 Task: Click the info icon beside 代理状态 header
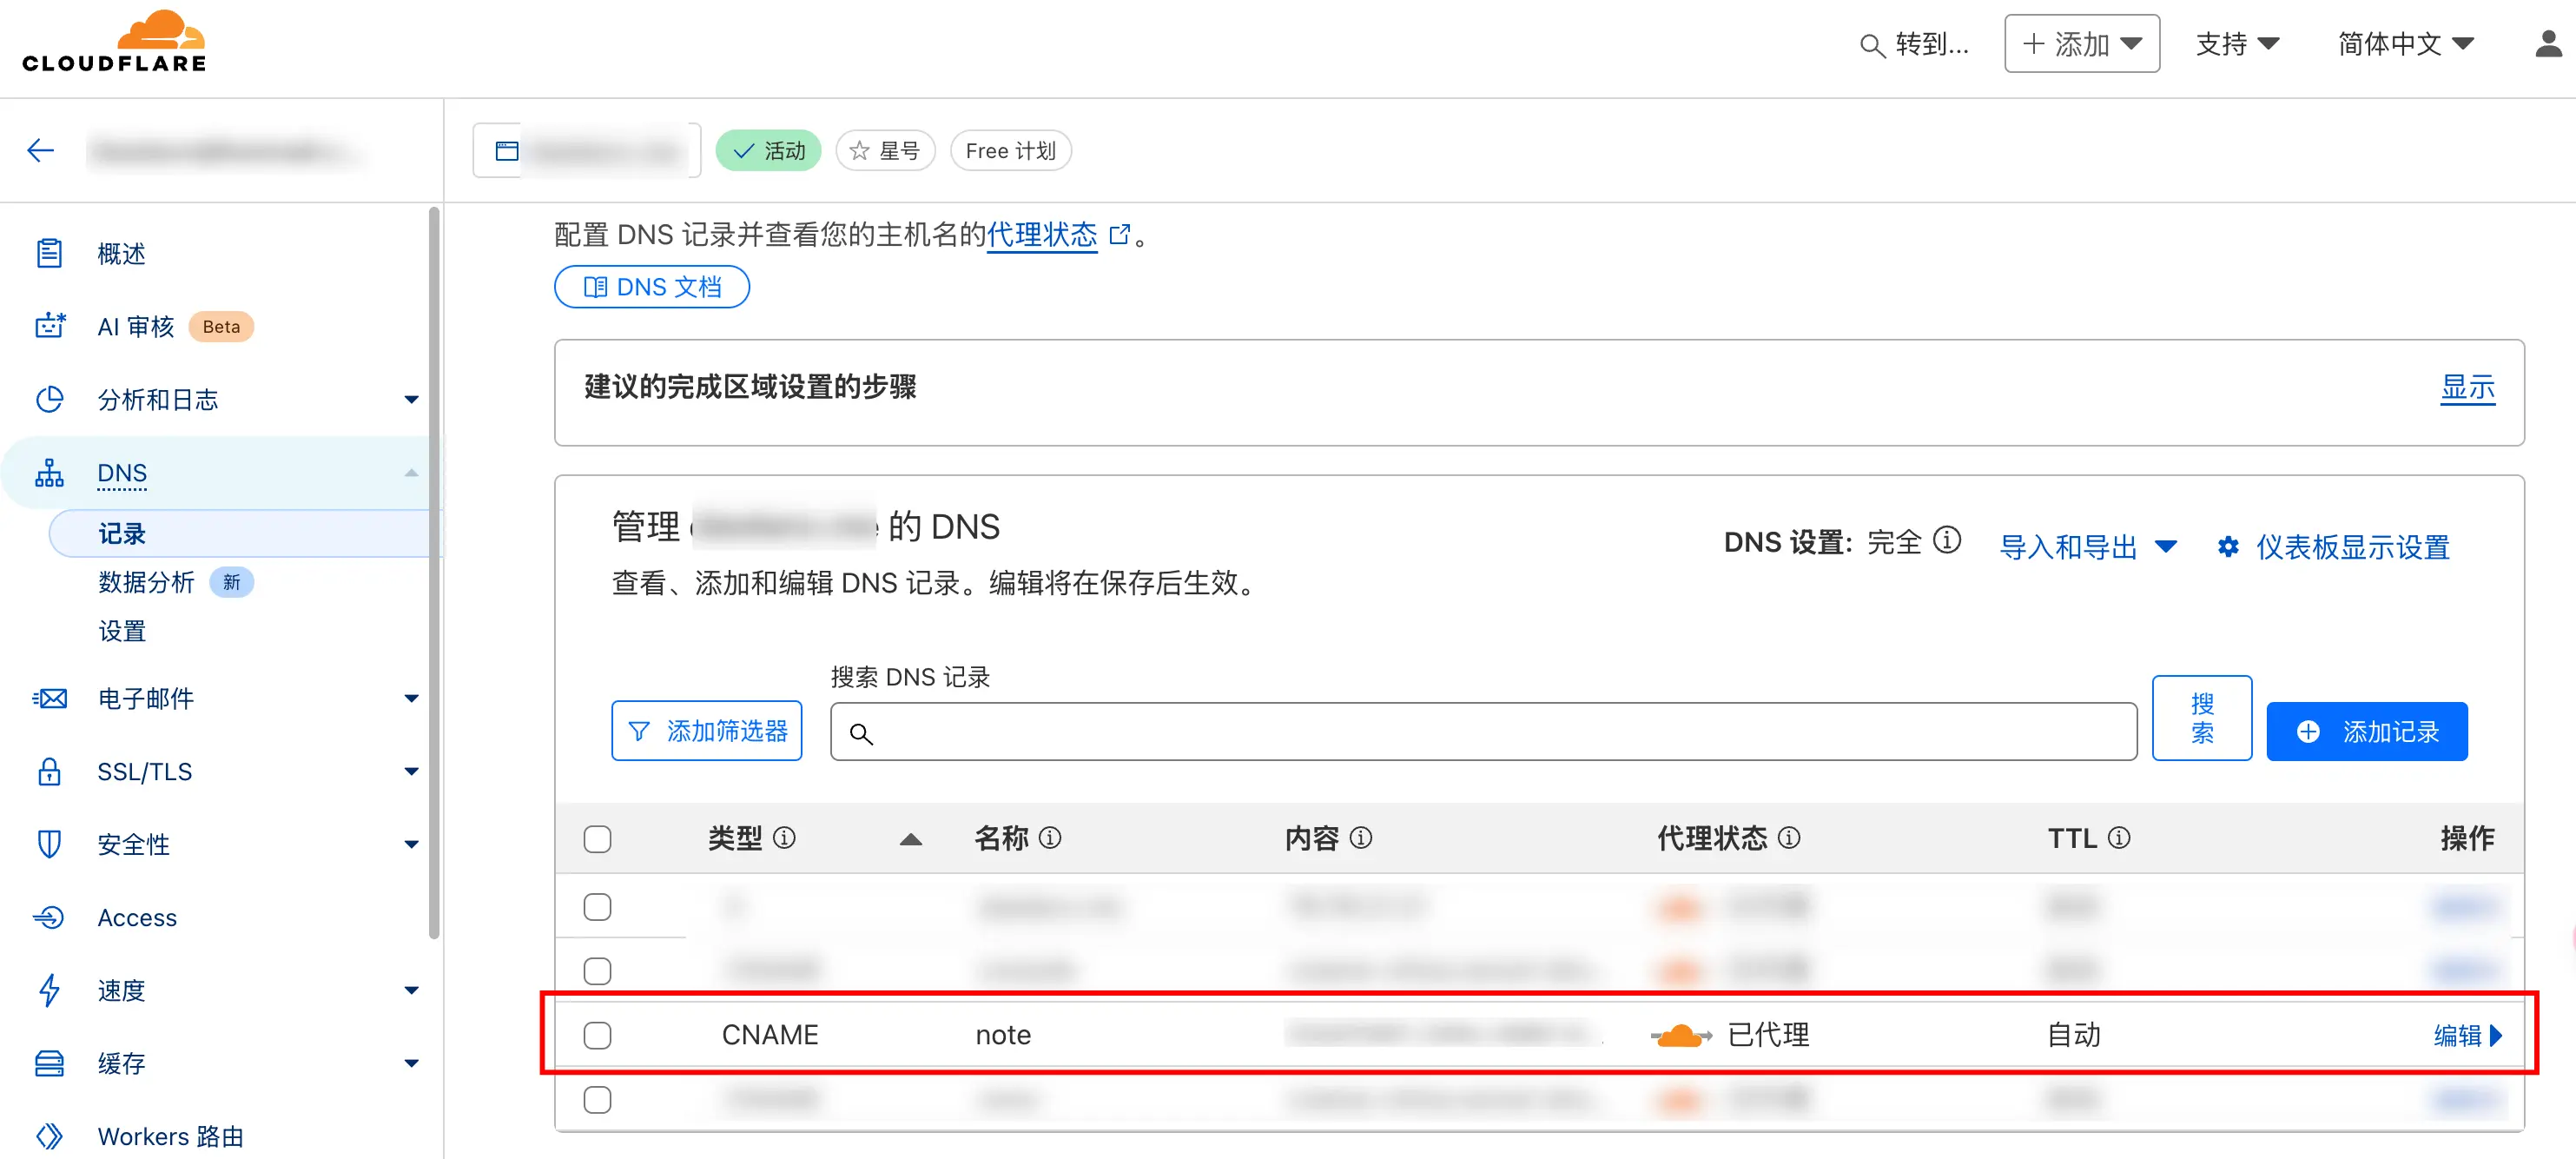(x=1789, y=838)
